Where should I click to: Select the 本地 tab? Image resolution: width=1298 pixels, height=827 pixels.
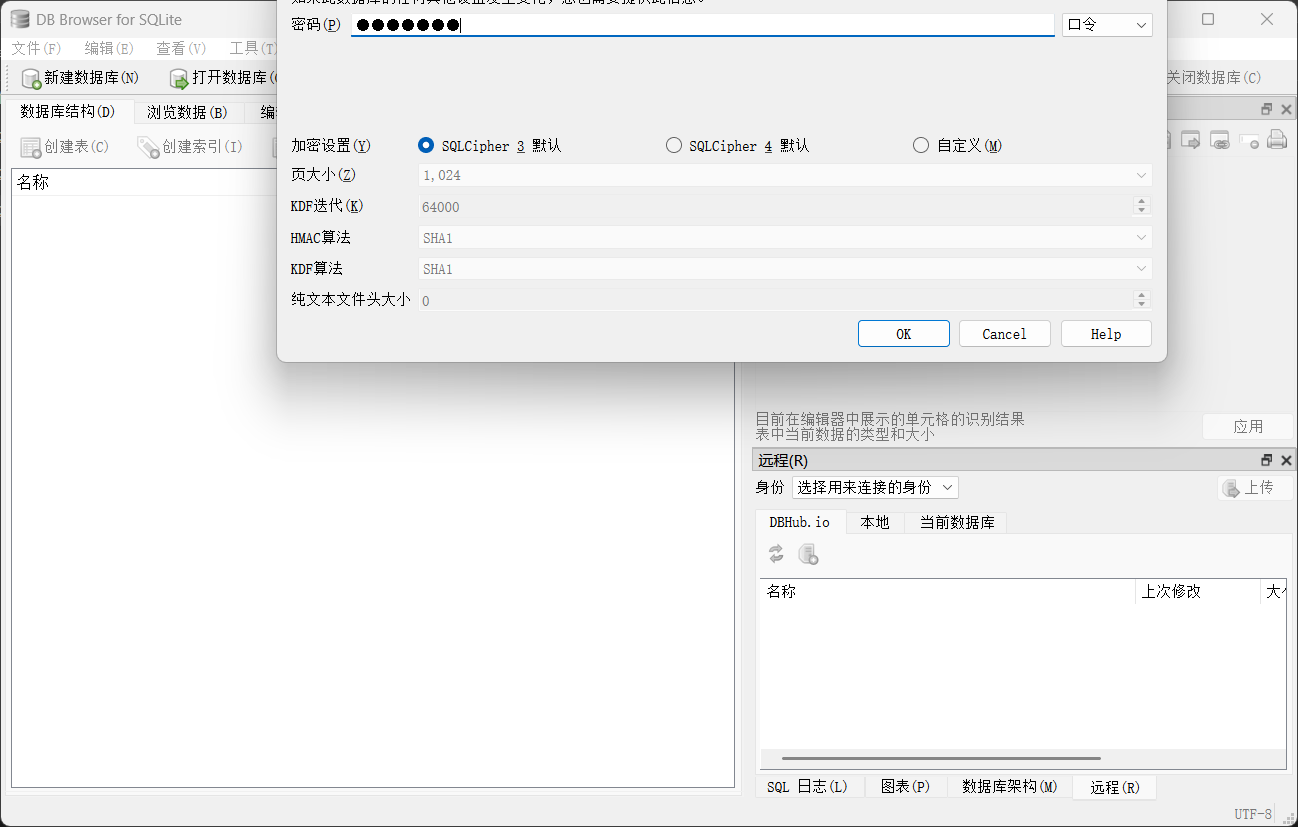click(875, 522)
